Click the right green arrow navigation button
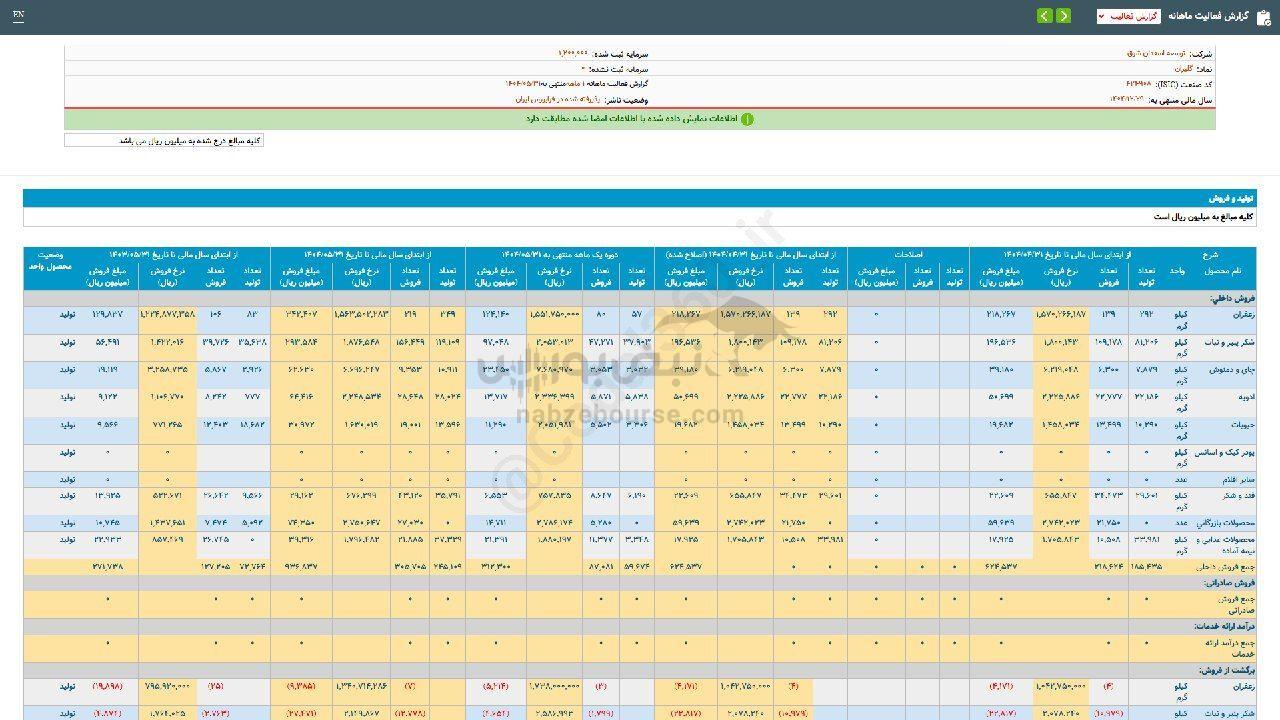Image resolution: width=1280 pixels, height=720 pixels. [x=1063, y=16]
